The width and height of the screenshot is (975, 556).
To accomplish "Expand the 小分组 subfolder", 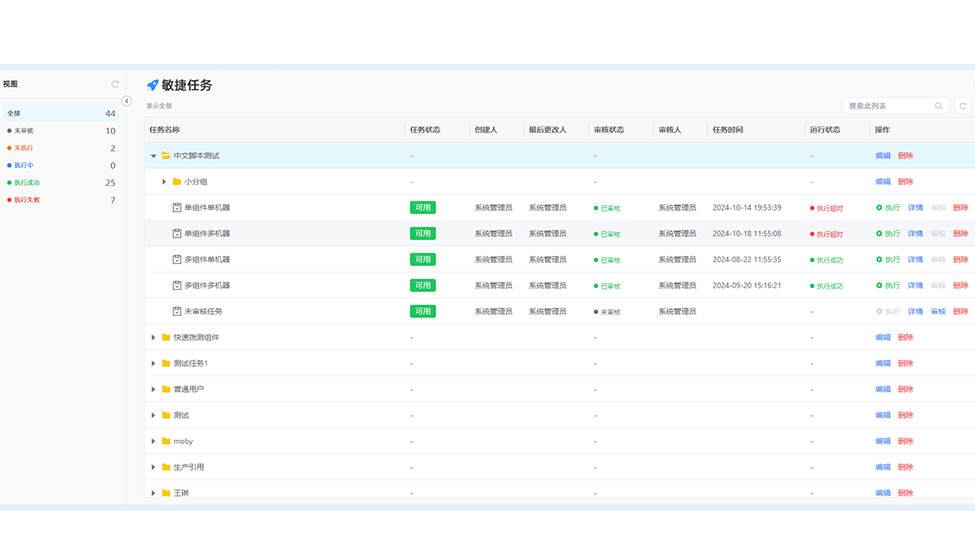I will click(x=164, y=182).
